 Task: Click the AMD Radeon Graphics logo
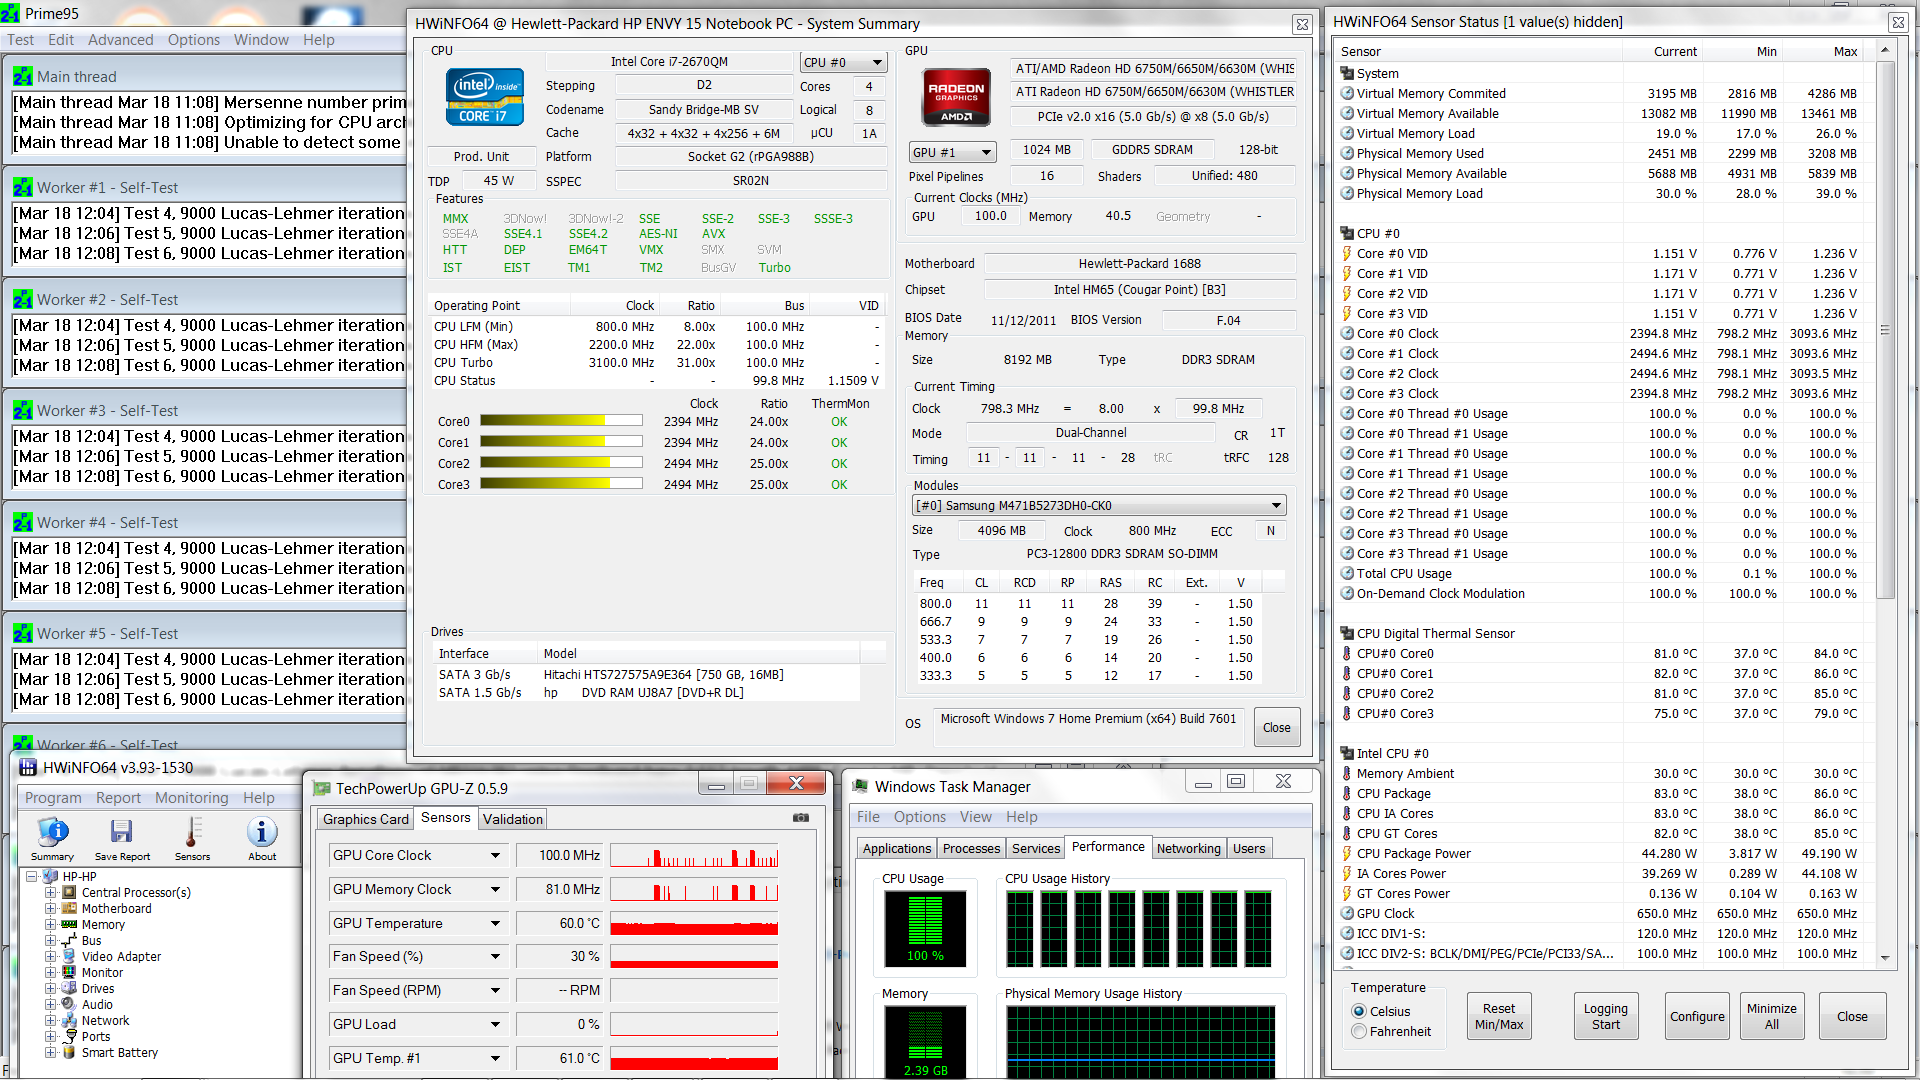(956, 98)
